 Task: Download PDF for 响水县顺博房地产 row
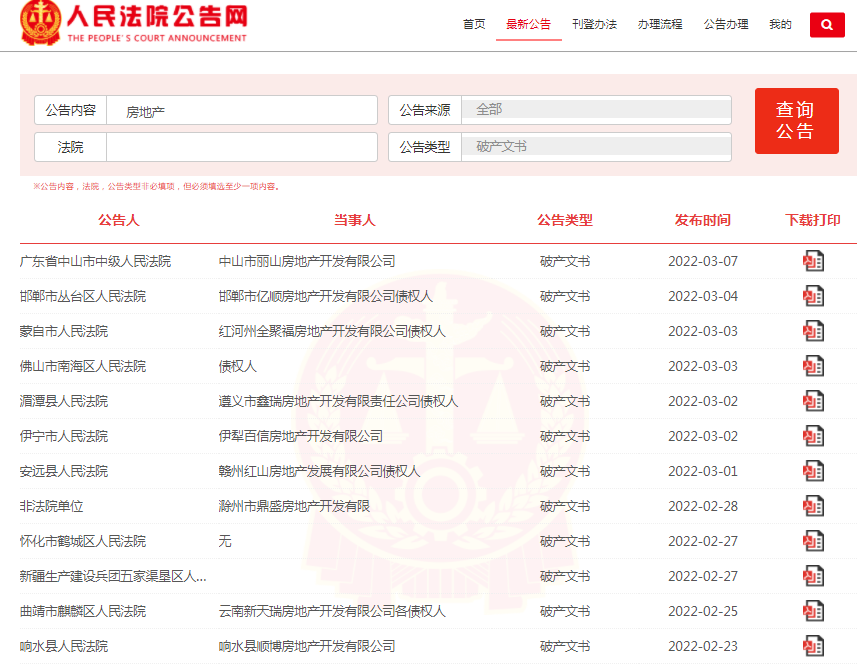click(x=813, y=646)
